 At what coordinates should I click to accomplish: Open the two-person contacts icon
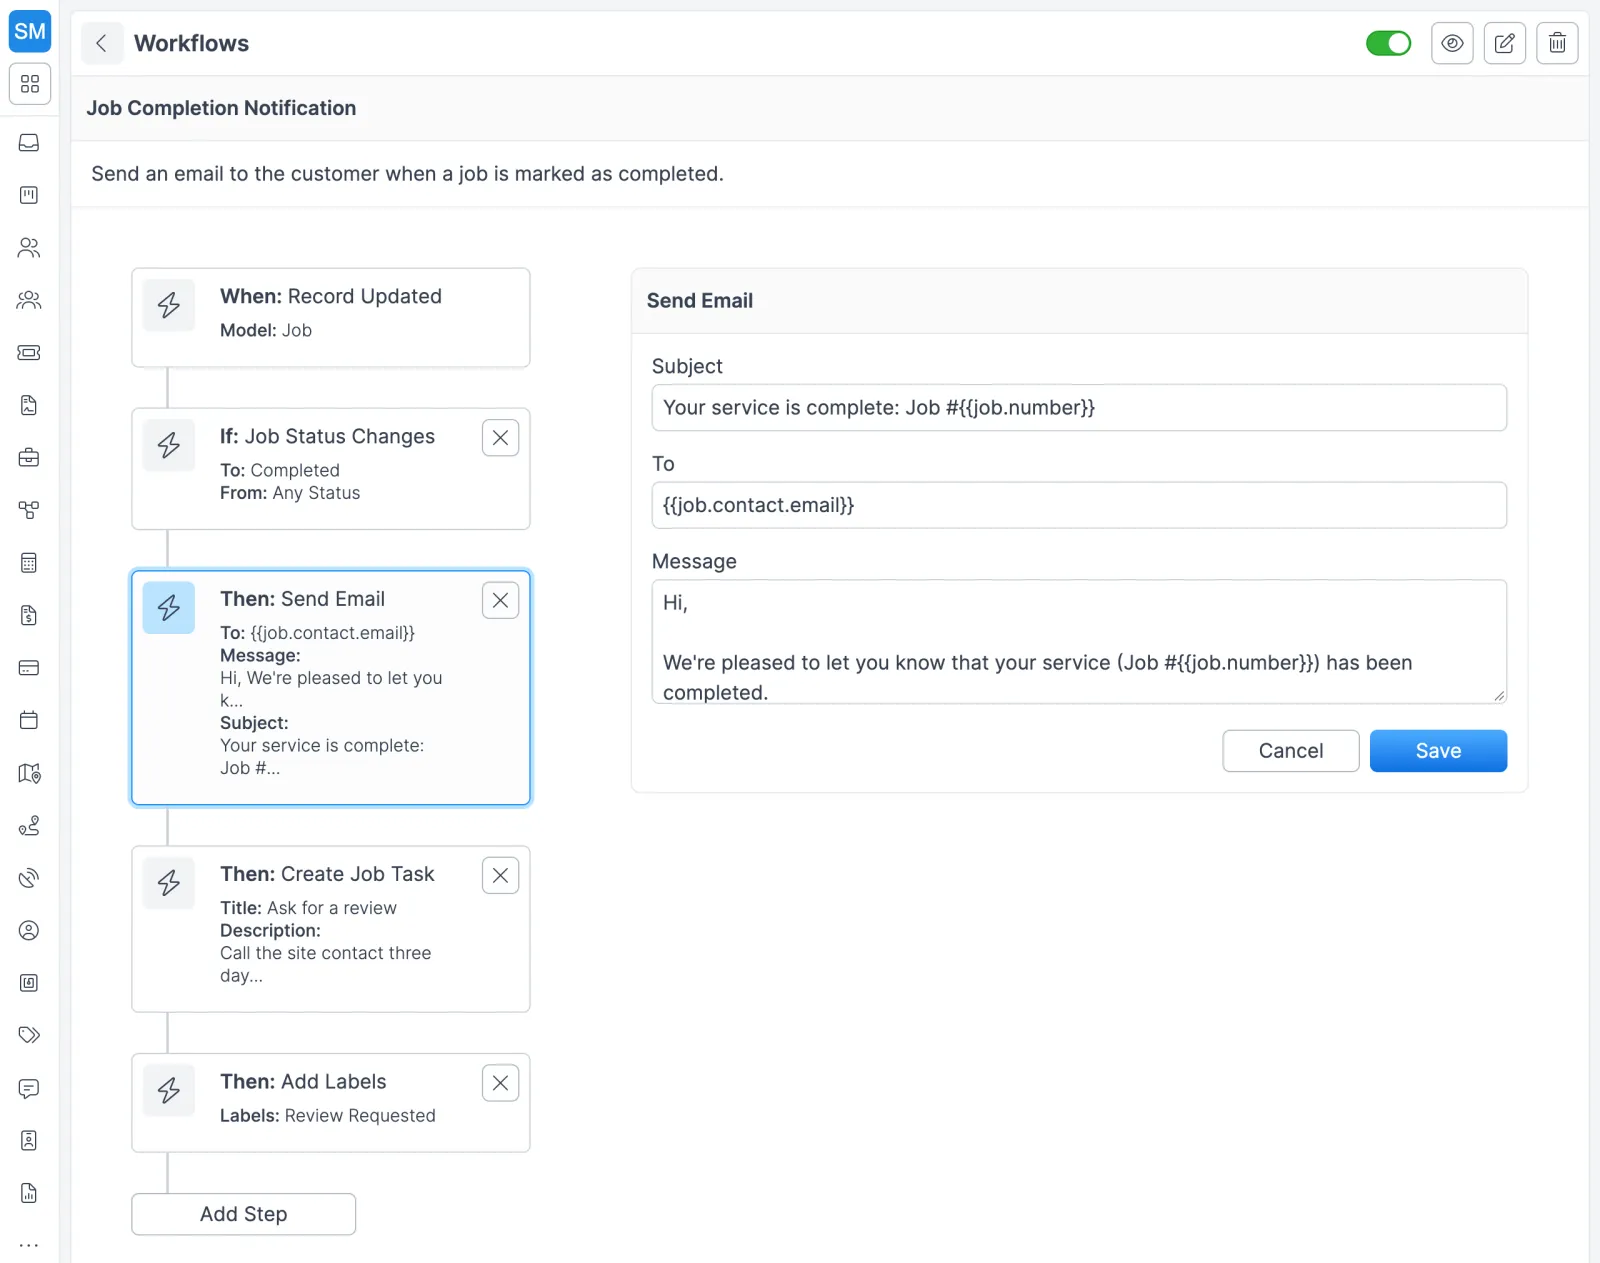pos(29,248)
